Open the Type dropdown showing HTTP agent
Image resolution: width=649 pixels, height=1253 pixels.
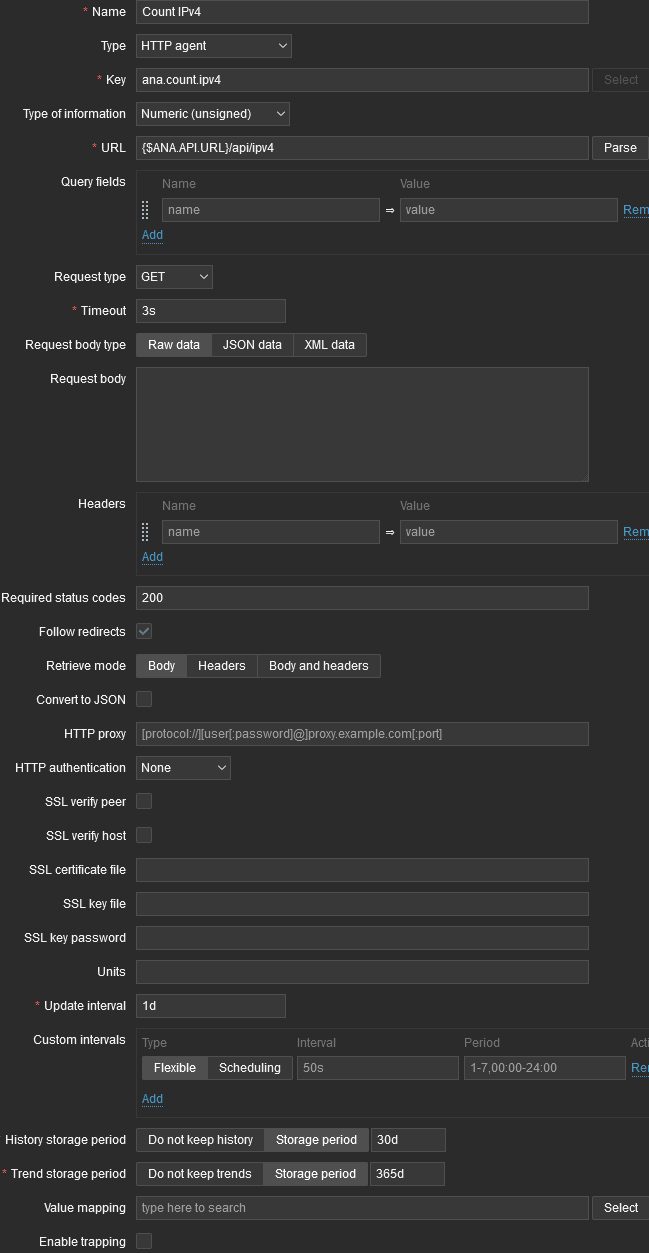[x=213, y=46]
